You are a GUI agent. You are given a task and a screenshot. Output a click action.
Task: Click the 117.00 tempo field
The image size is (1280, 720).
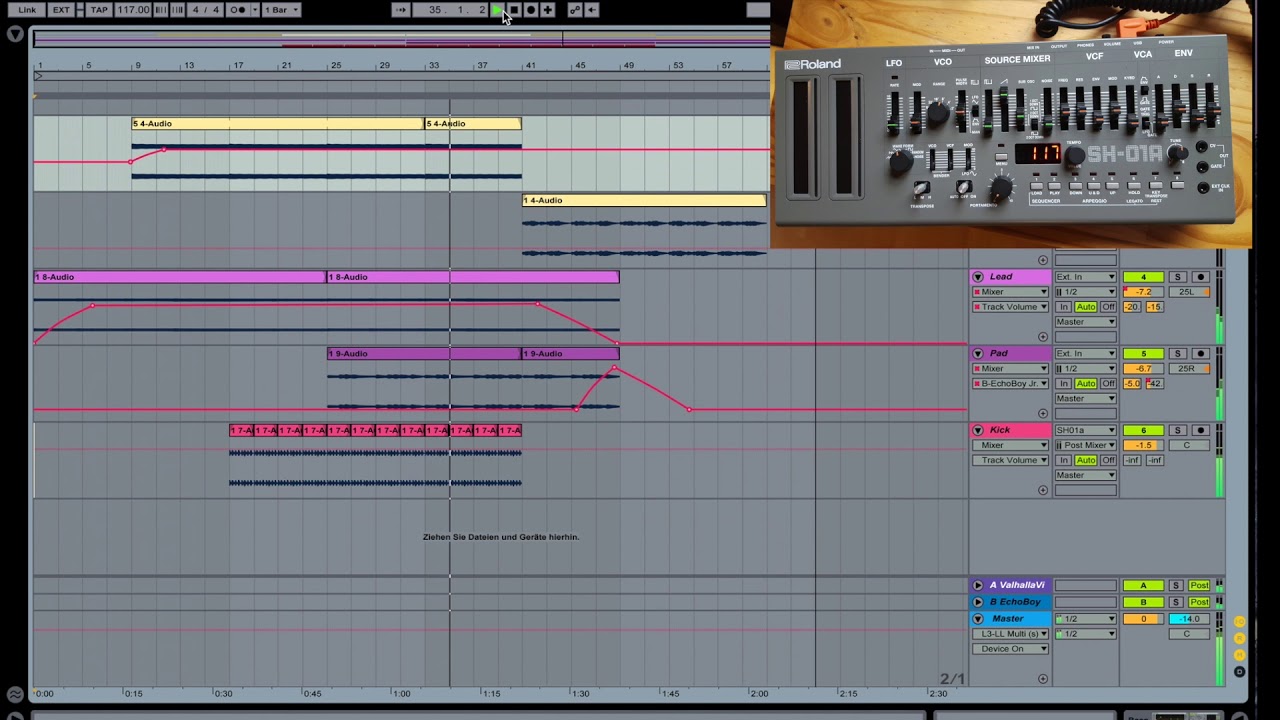pyautogui.click(x=133, y=10)
